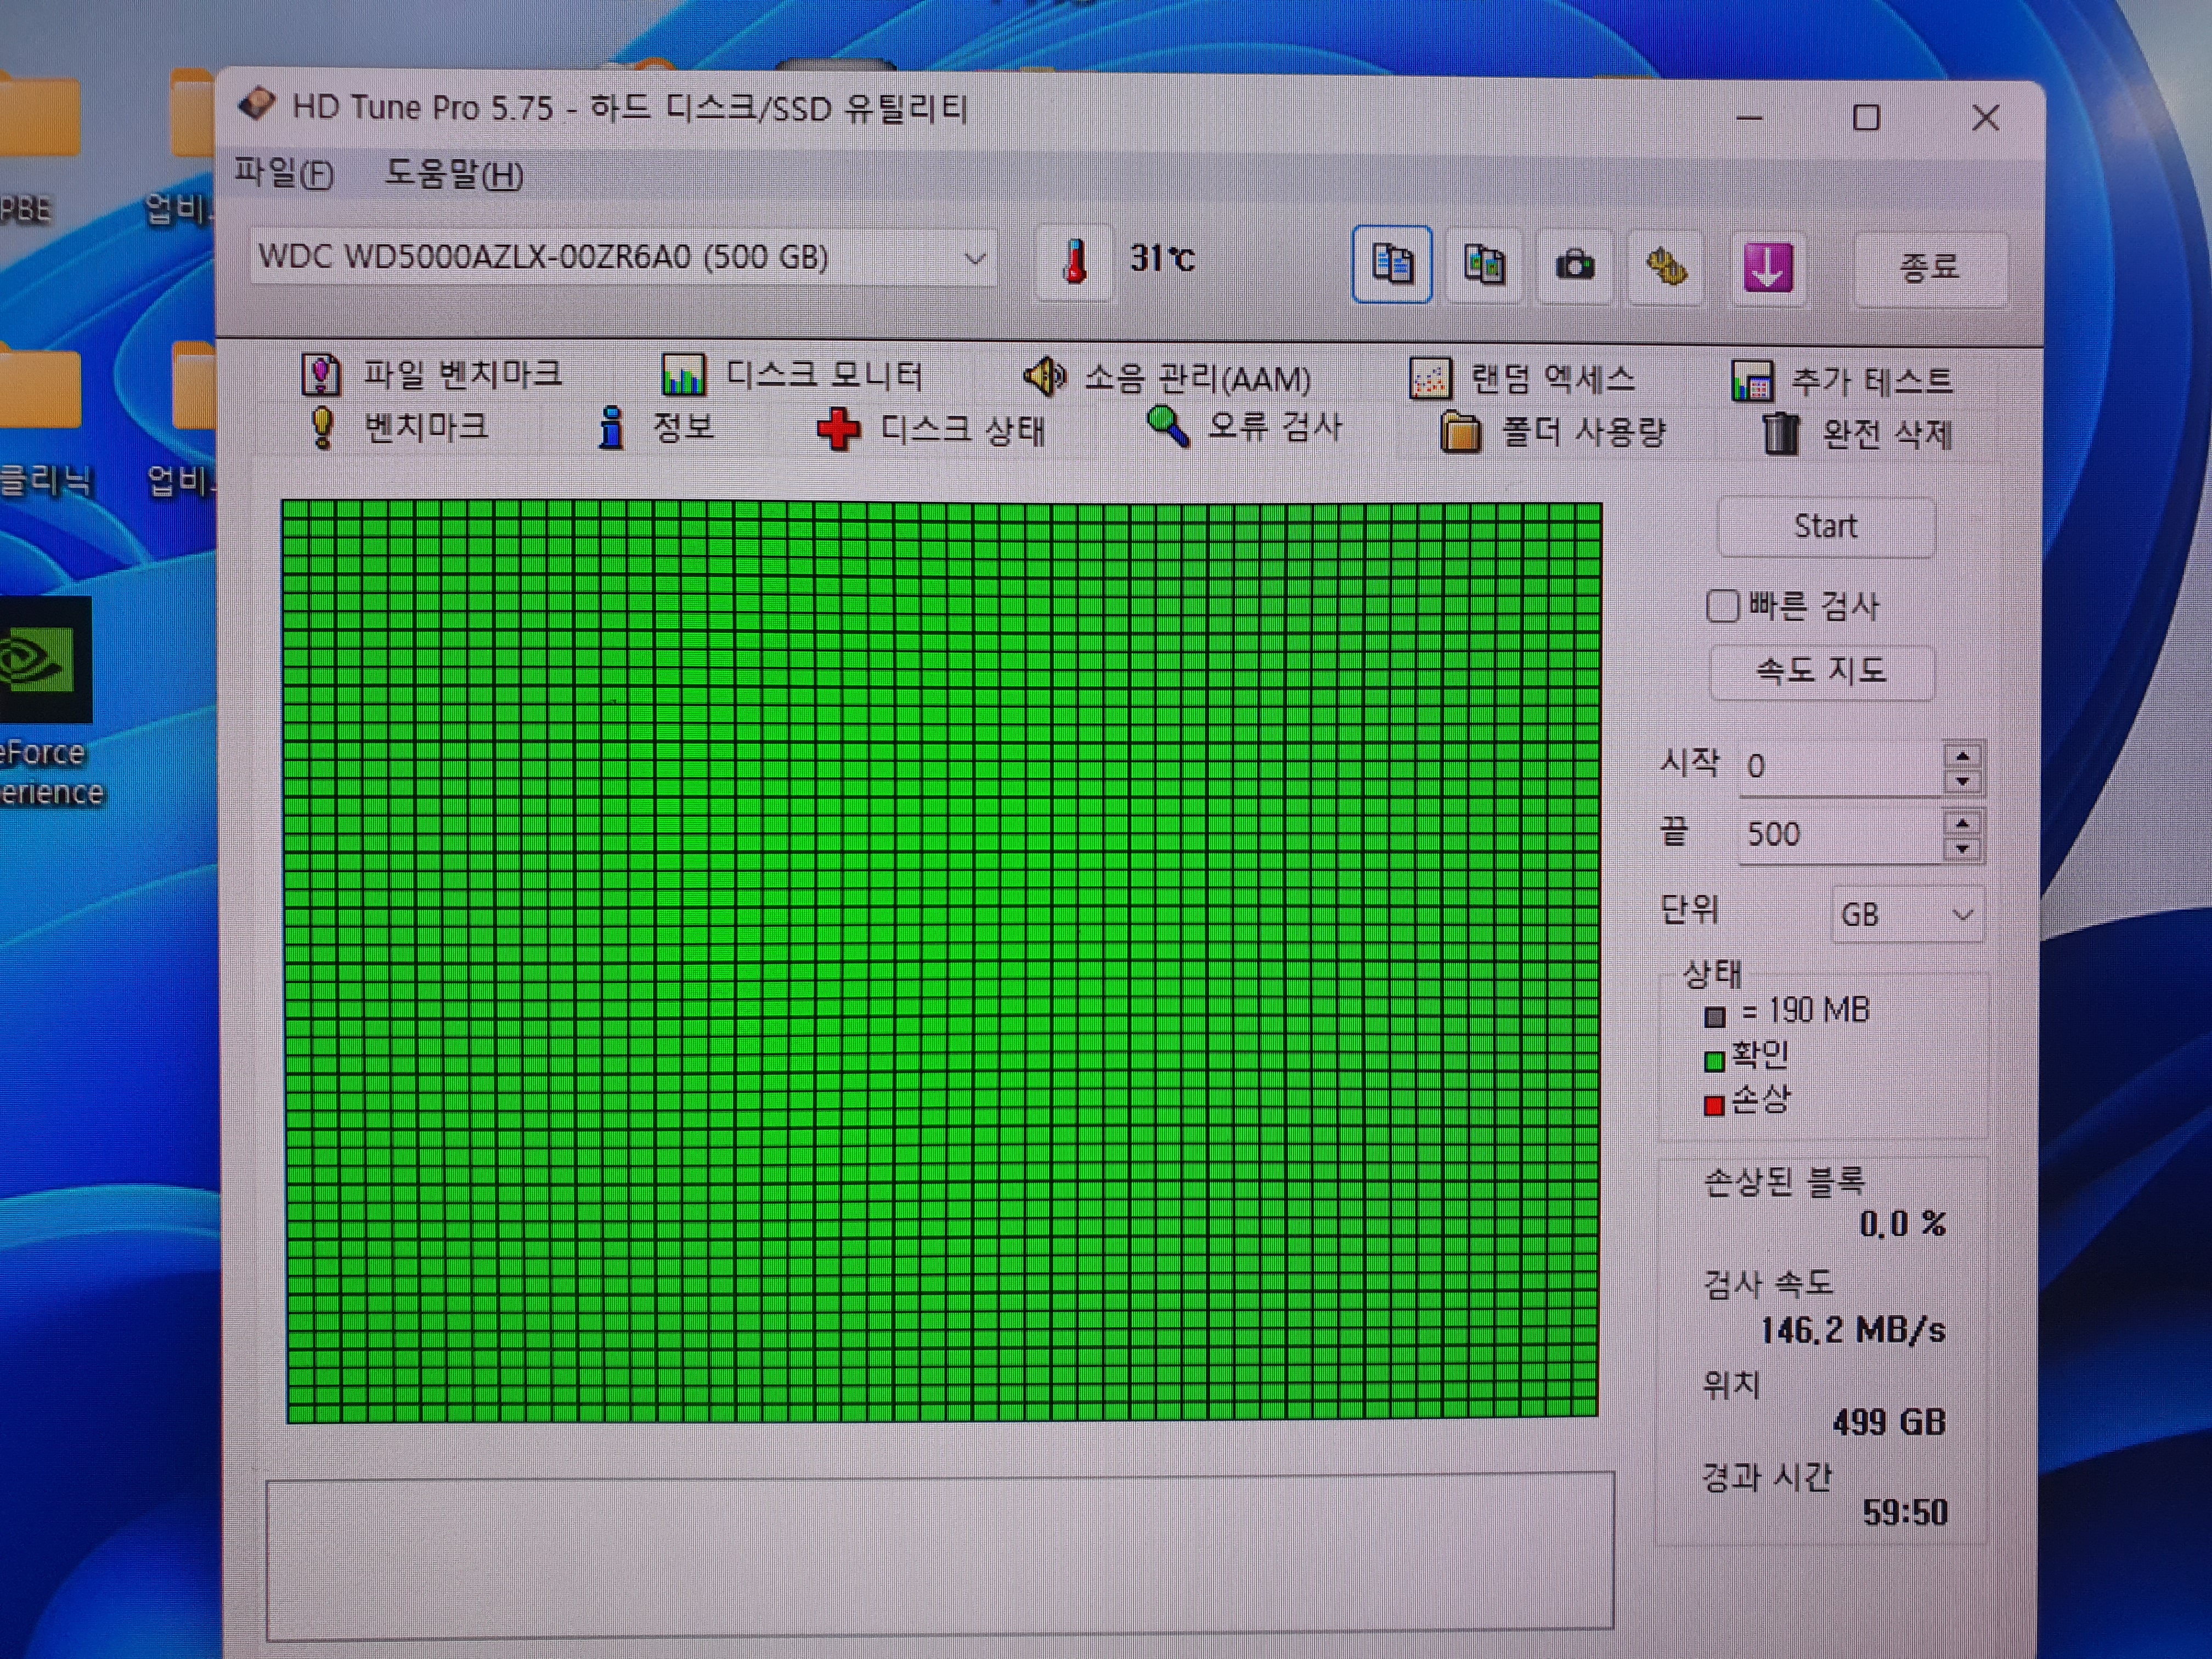Increase the 끝 value with up arrow
Viewport: 2212px width, 1659px height.
(x=1963, y=823)
